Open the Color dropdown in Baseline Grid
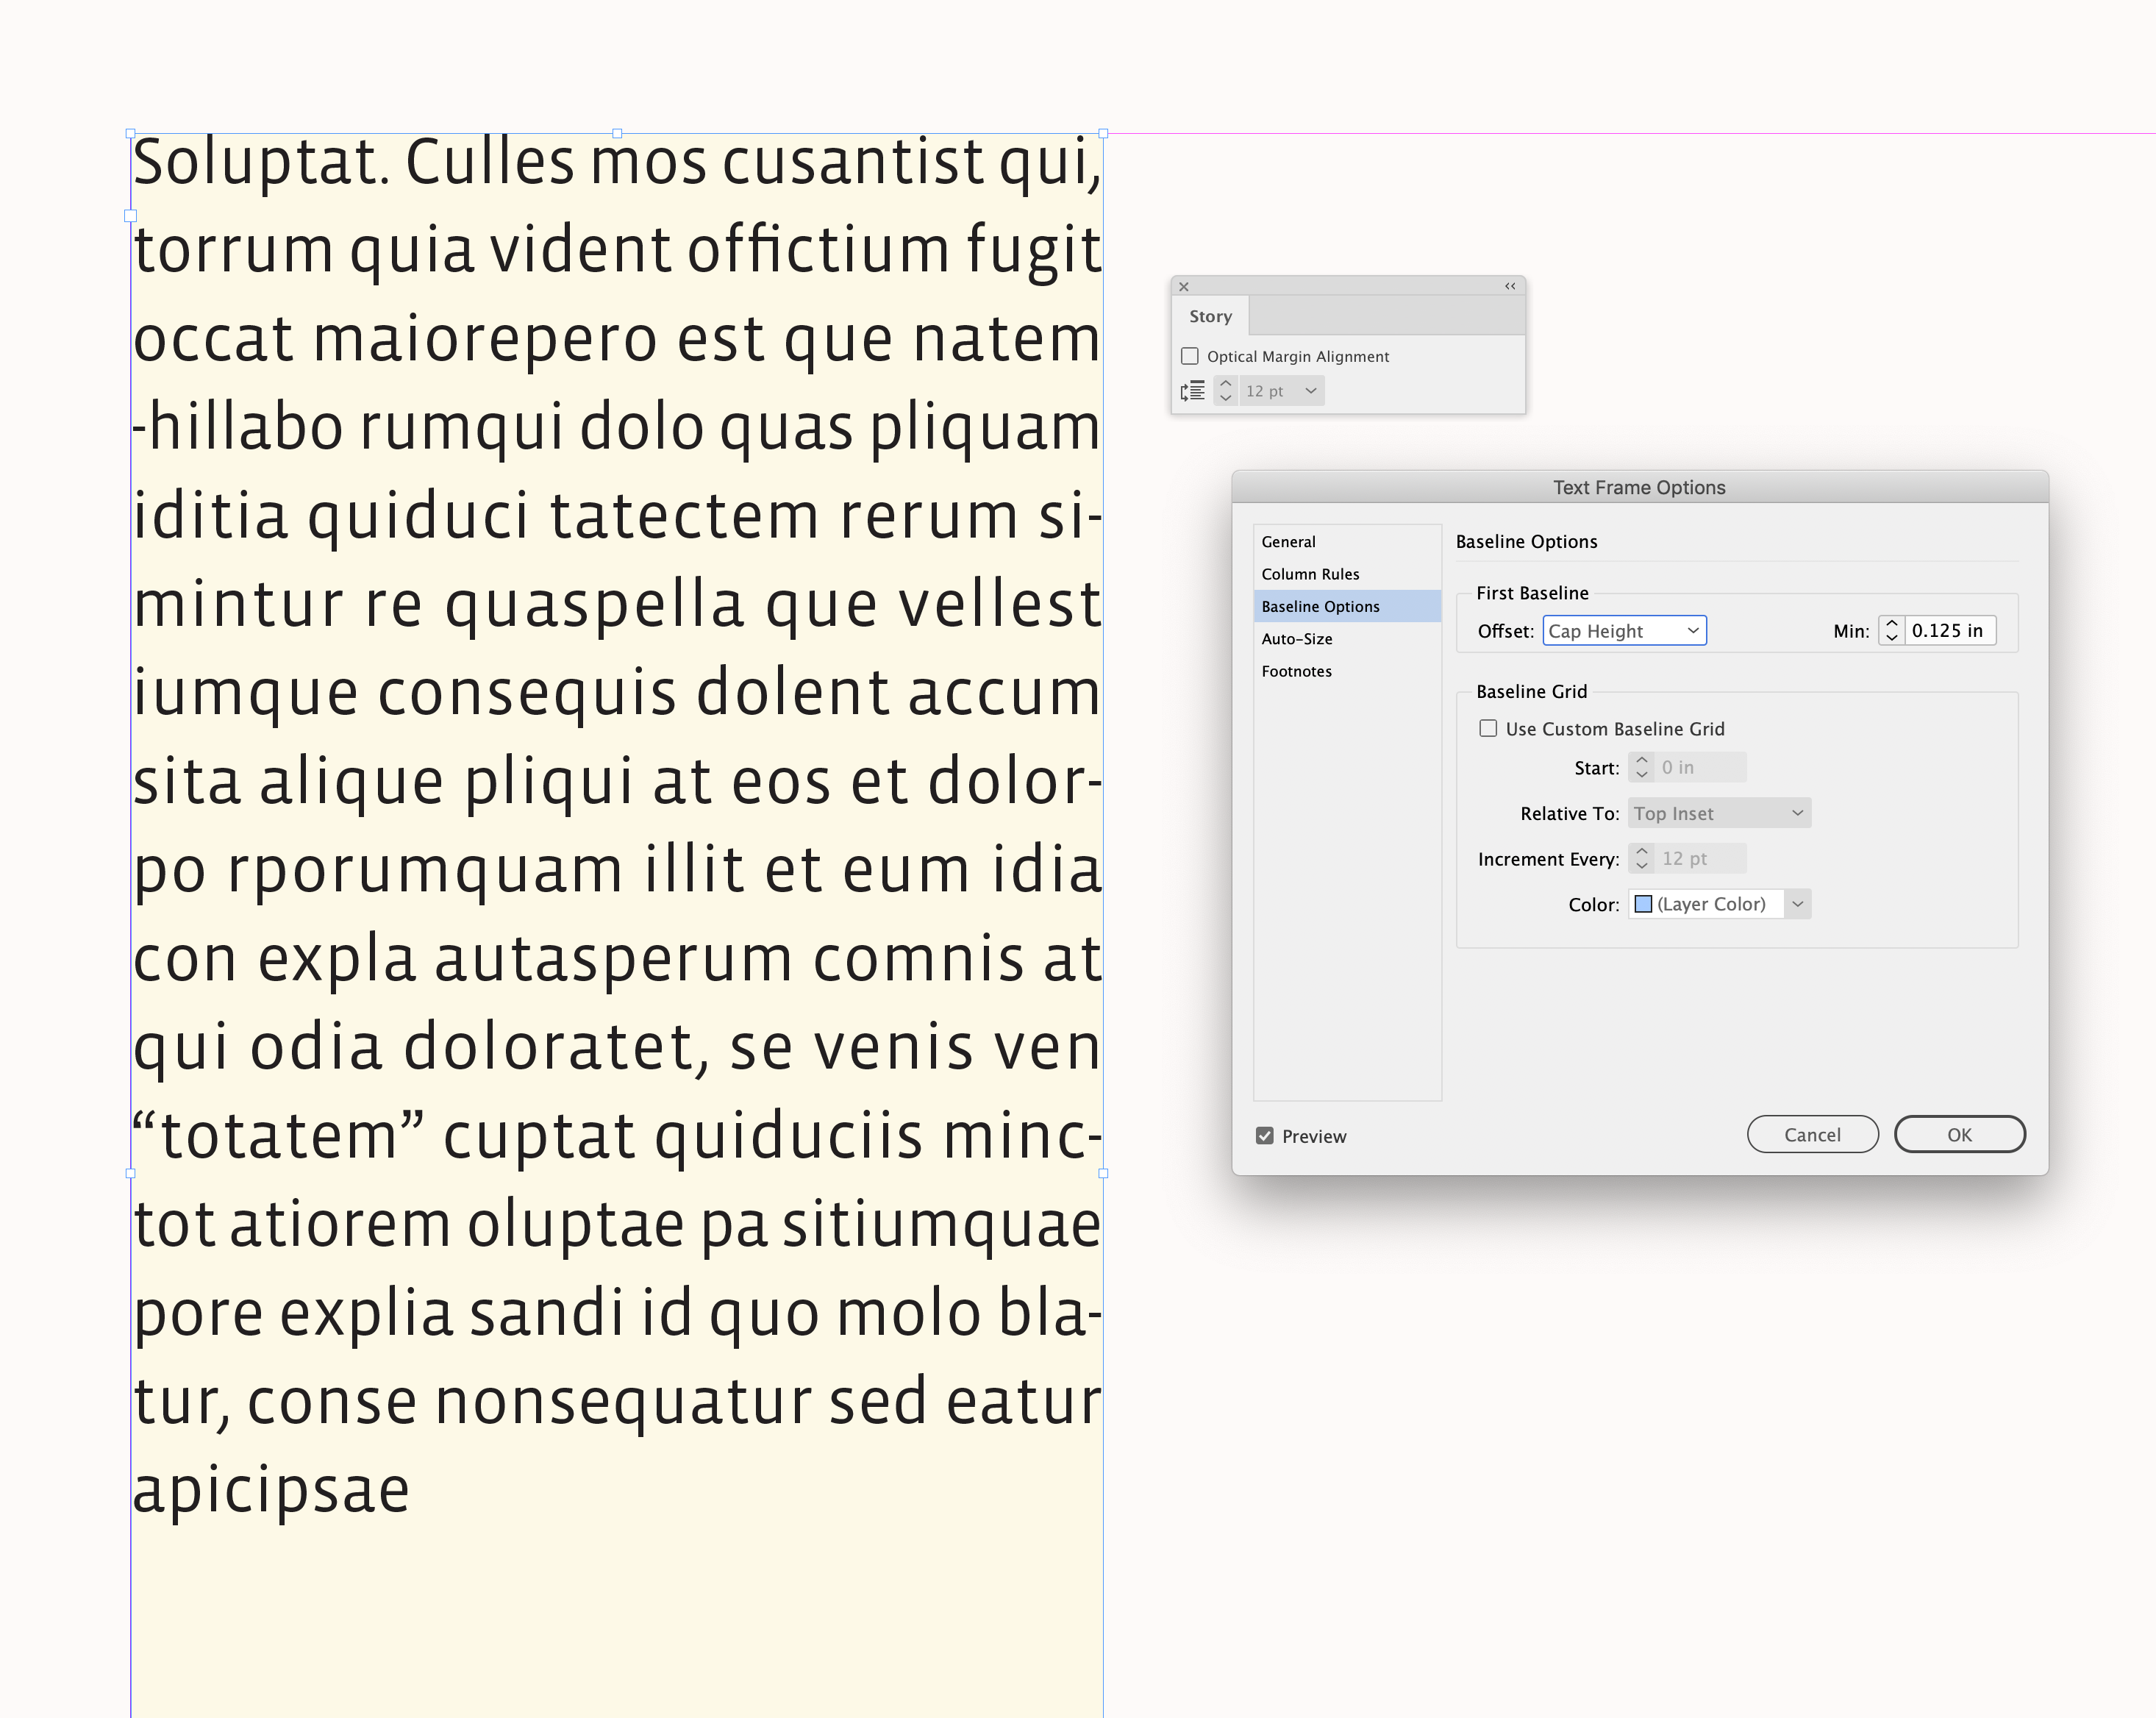Screen dimensions: 2156x1718 tap(1797, 903)
